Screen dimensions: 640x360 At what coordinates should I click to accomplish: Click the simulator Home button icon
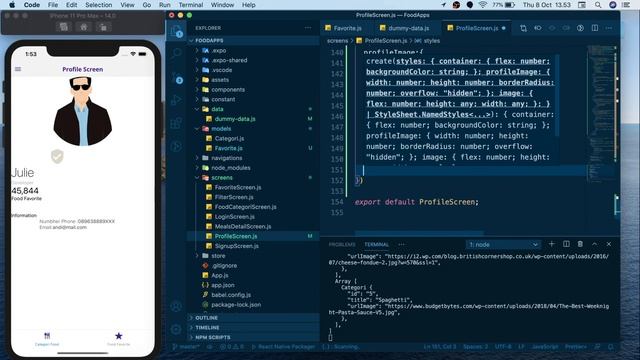click(84, 27)
